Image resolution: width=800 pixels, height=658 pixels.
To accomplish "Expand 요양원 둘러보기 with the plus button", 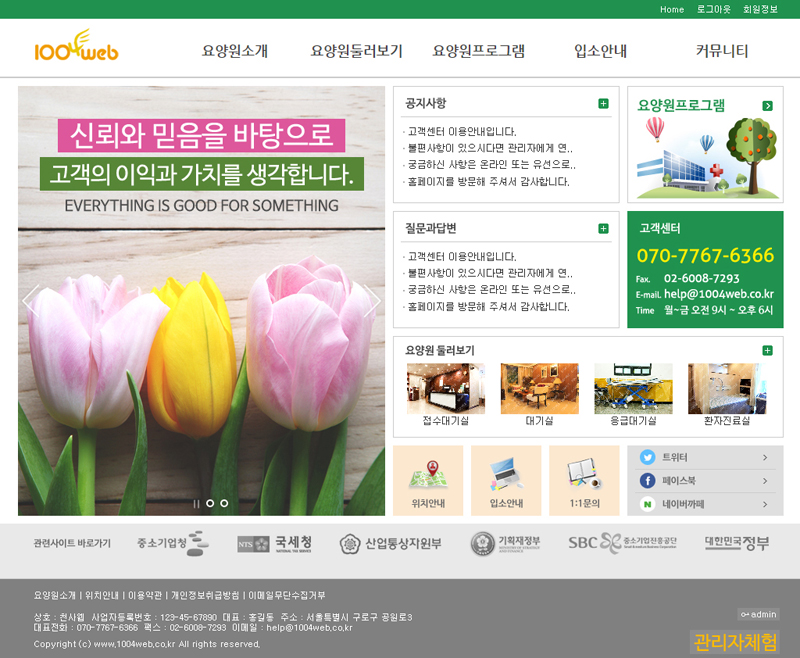I will pyautogui.click(x=767, y=350).
